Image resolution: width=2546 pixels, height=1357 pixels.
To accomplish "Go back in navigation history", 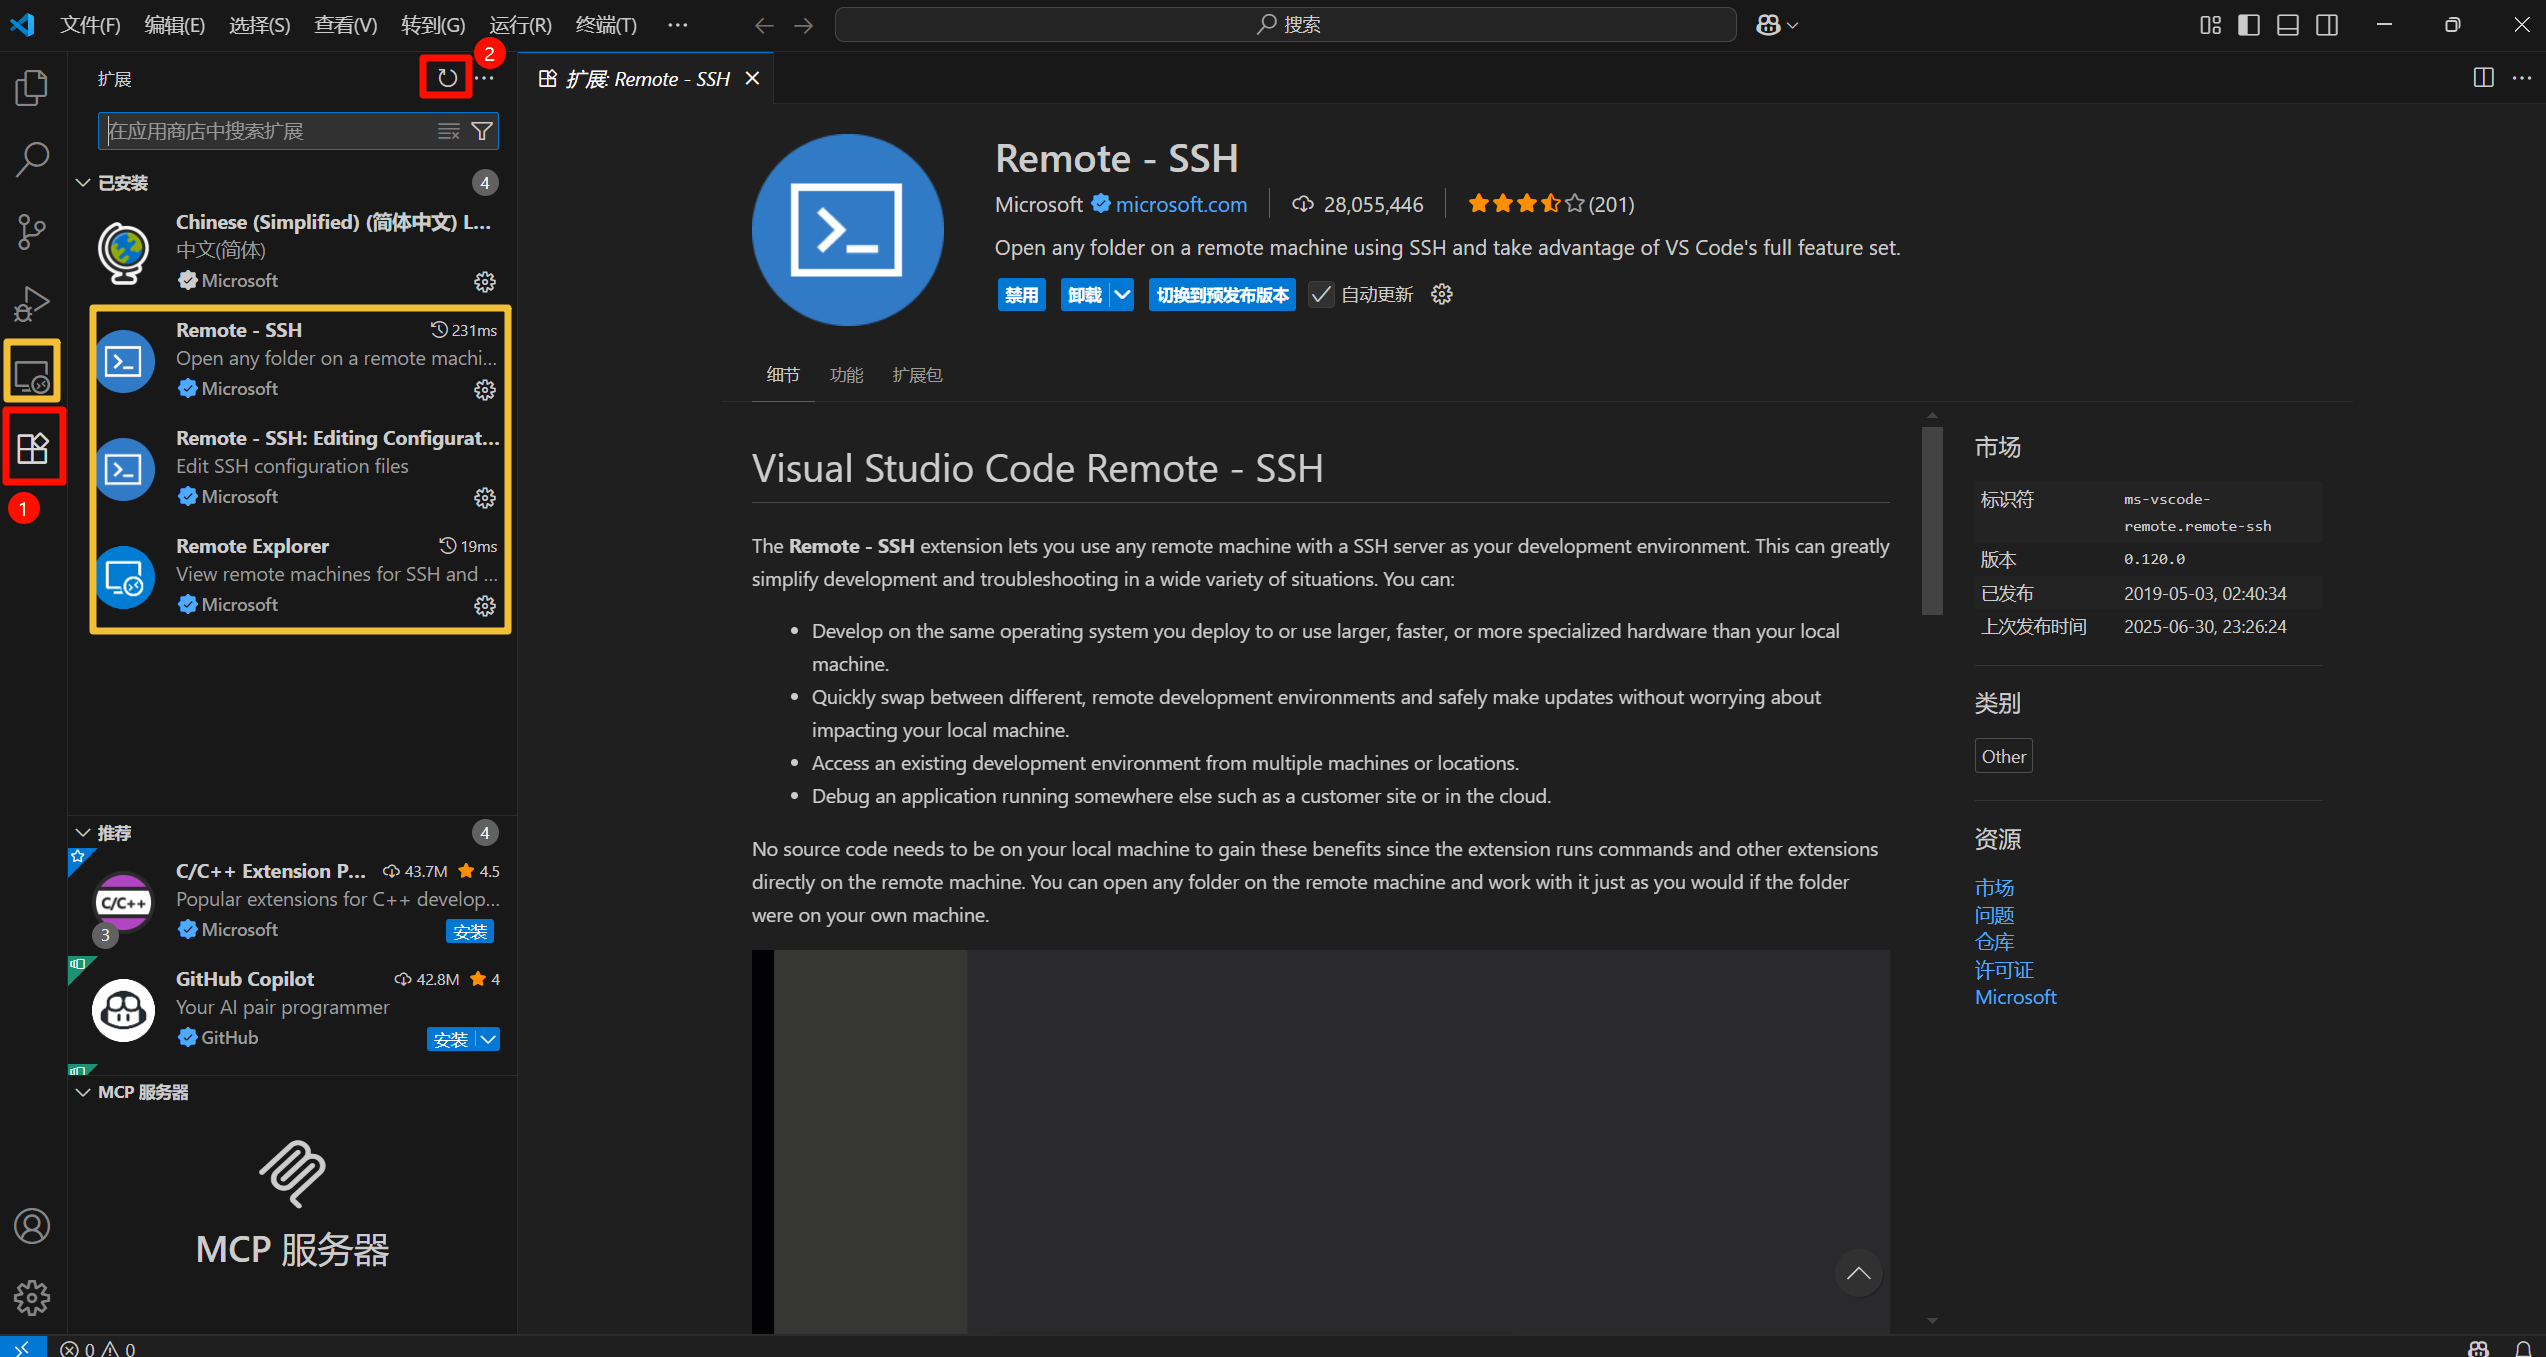I will click(x=764, y=25).
